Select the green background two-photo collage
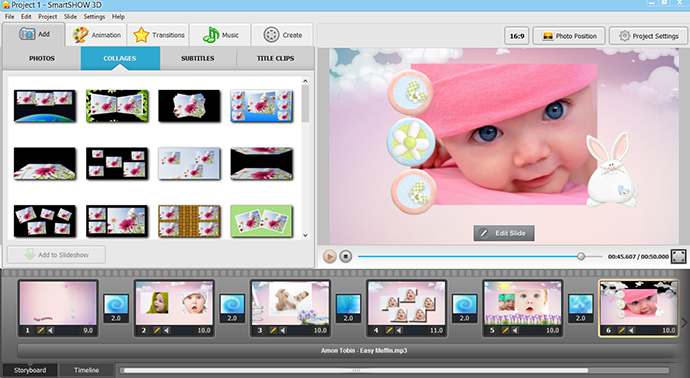Image resolution: width=690 pixels, height=378 pixels. [x=261, y=221]
